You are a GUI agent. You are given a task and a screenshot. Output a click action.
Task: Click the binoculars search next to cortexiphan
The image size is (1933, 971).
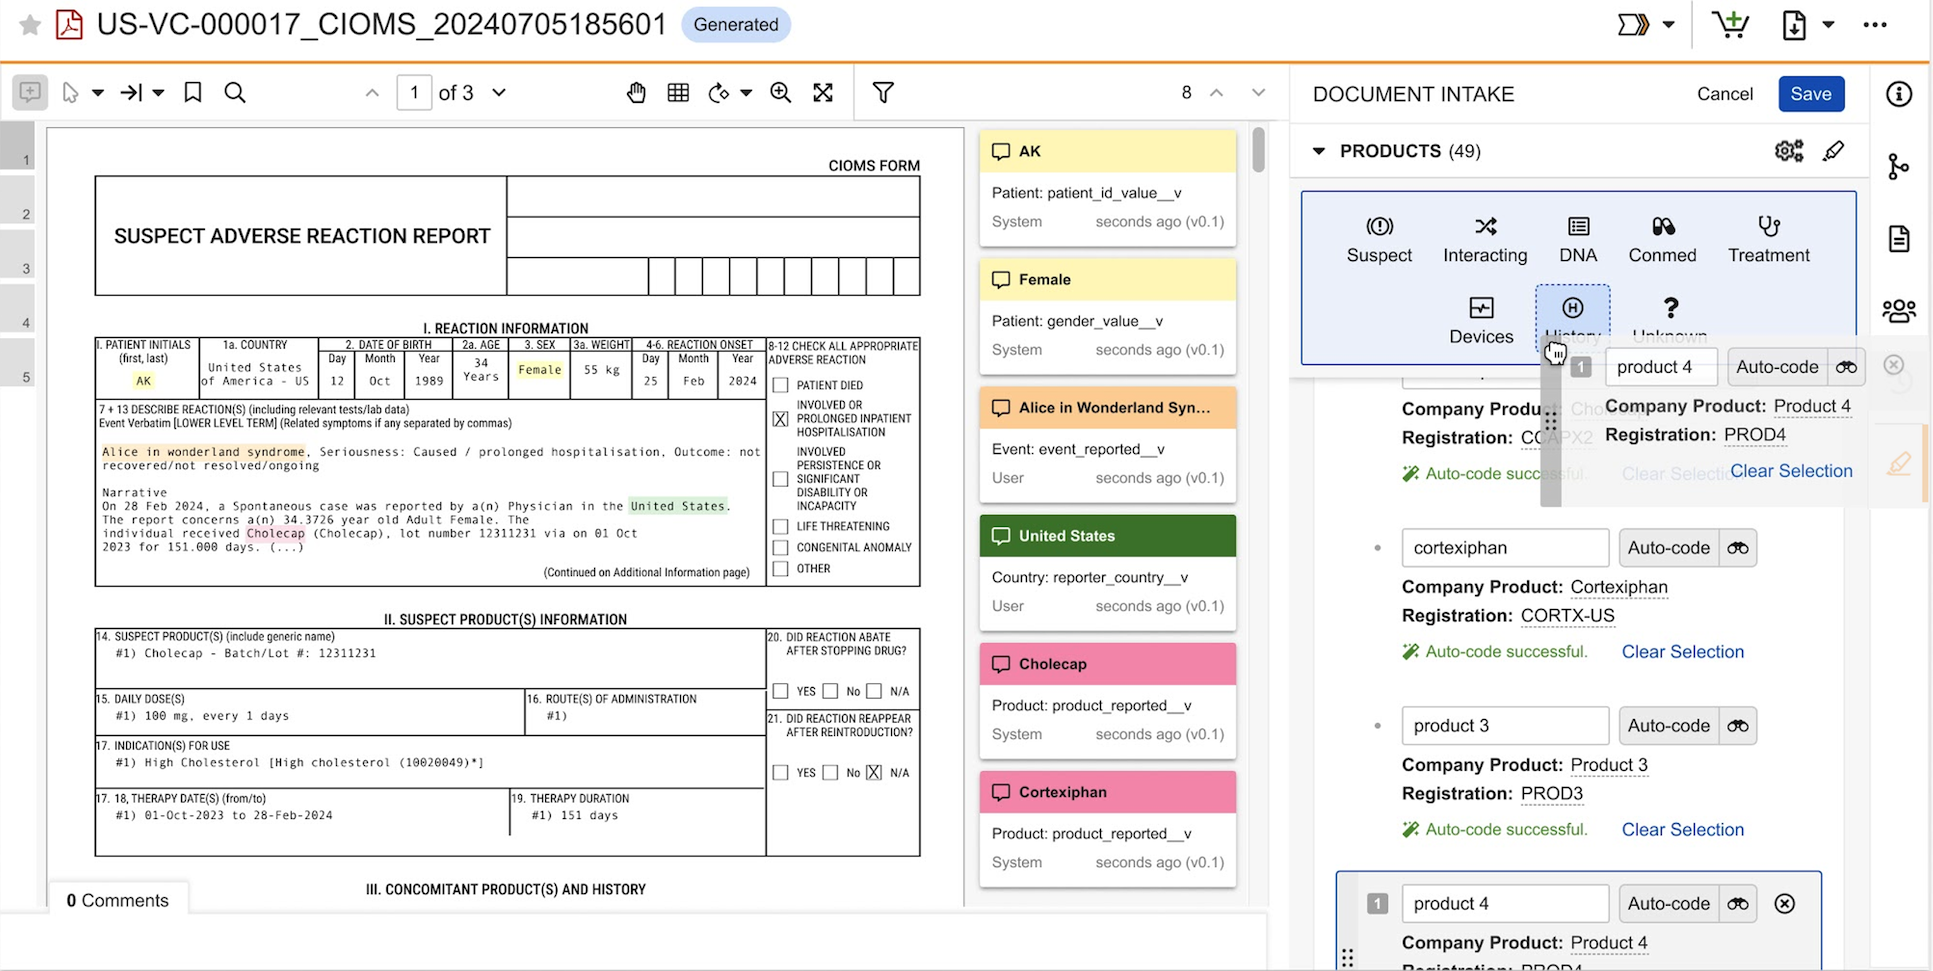click(1738, 548)
